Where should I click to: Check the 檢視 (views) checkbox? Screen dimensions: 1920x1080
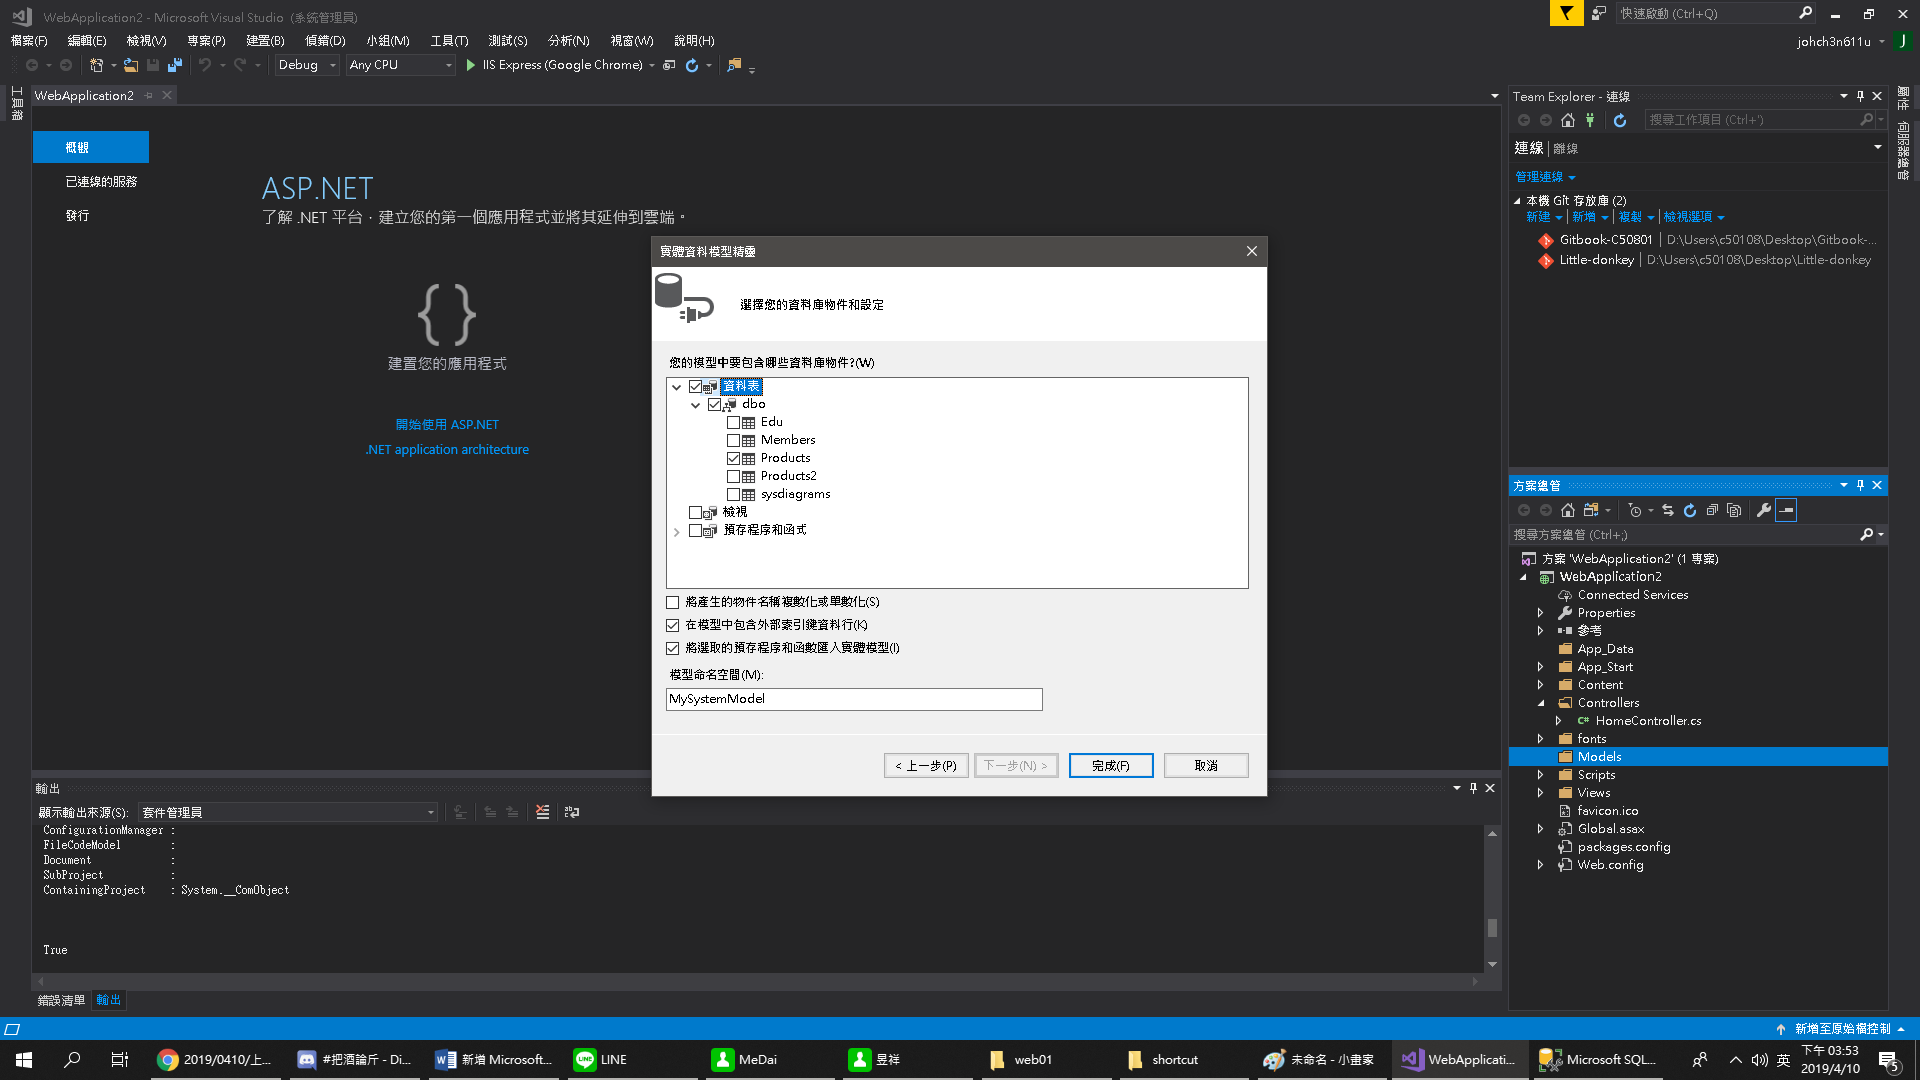pos(695,513)
